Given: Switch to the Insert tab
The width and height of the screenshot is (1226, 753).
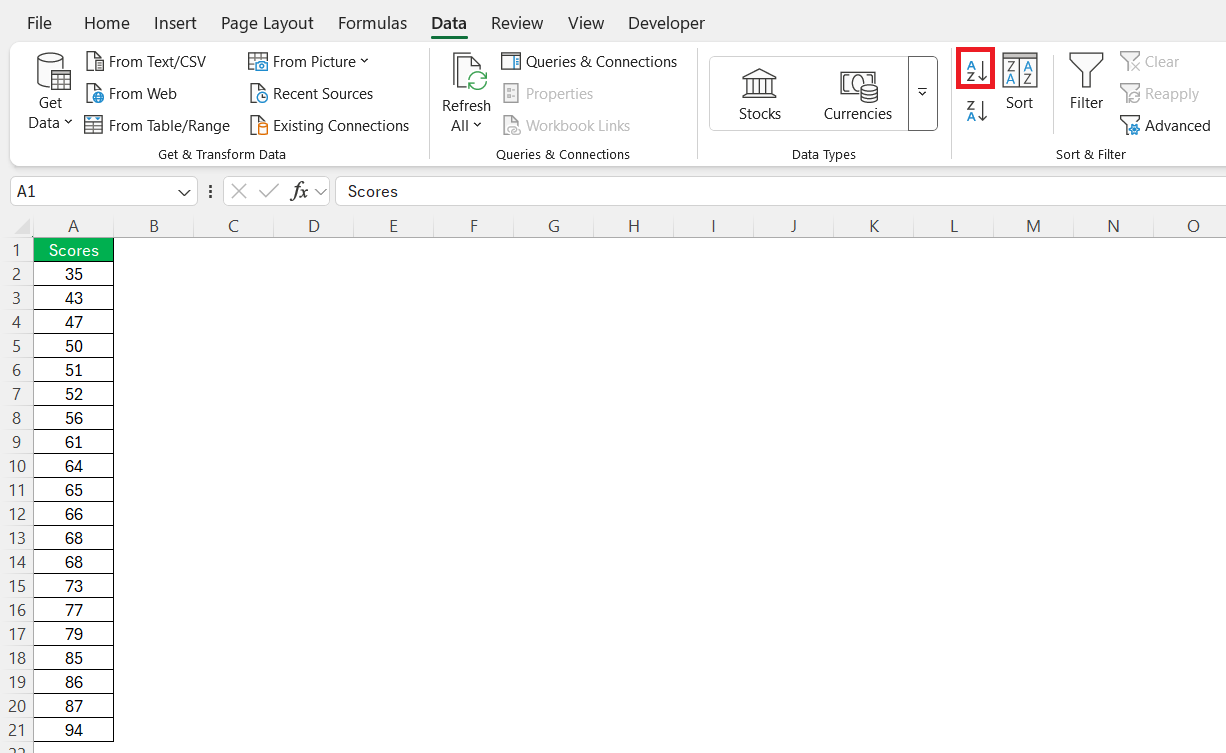Looking at the screenshot, I should point(175,23).
